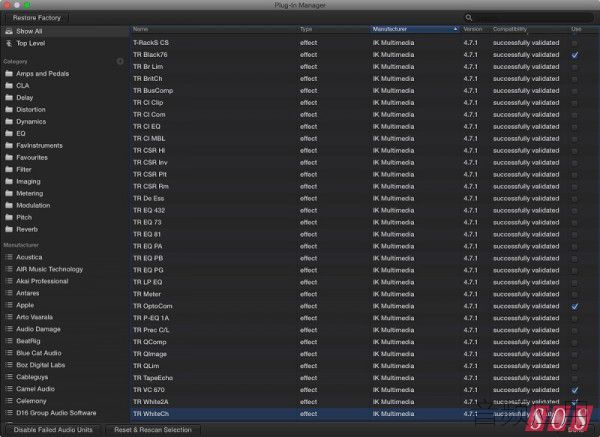Click Disable Failed Audio Units button
Screen dimensions: 600x437
pyautogui.click(x=53, y=430)
